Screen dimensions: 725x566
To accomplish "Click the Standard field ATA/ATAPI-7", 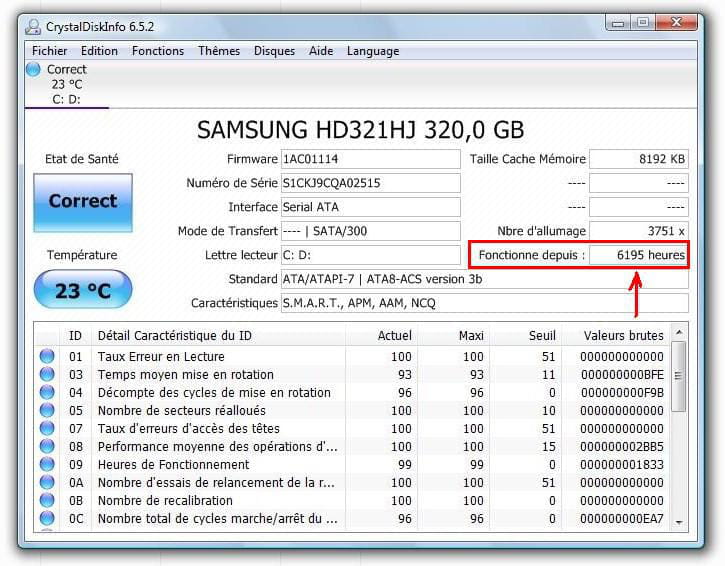I will [485, 279].
